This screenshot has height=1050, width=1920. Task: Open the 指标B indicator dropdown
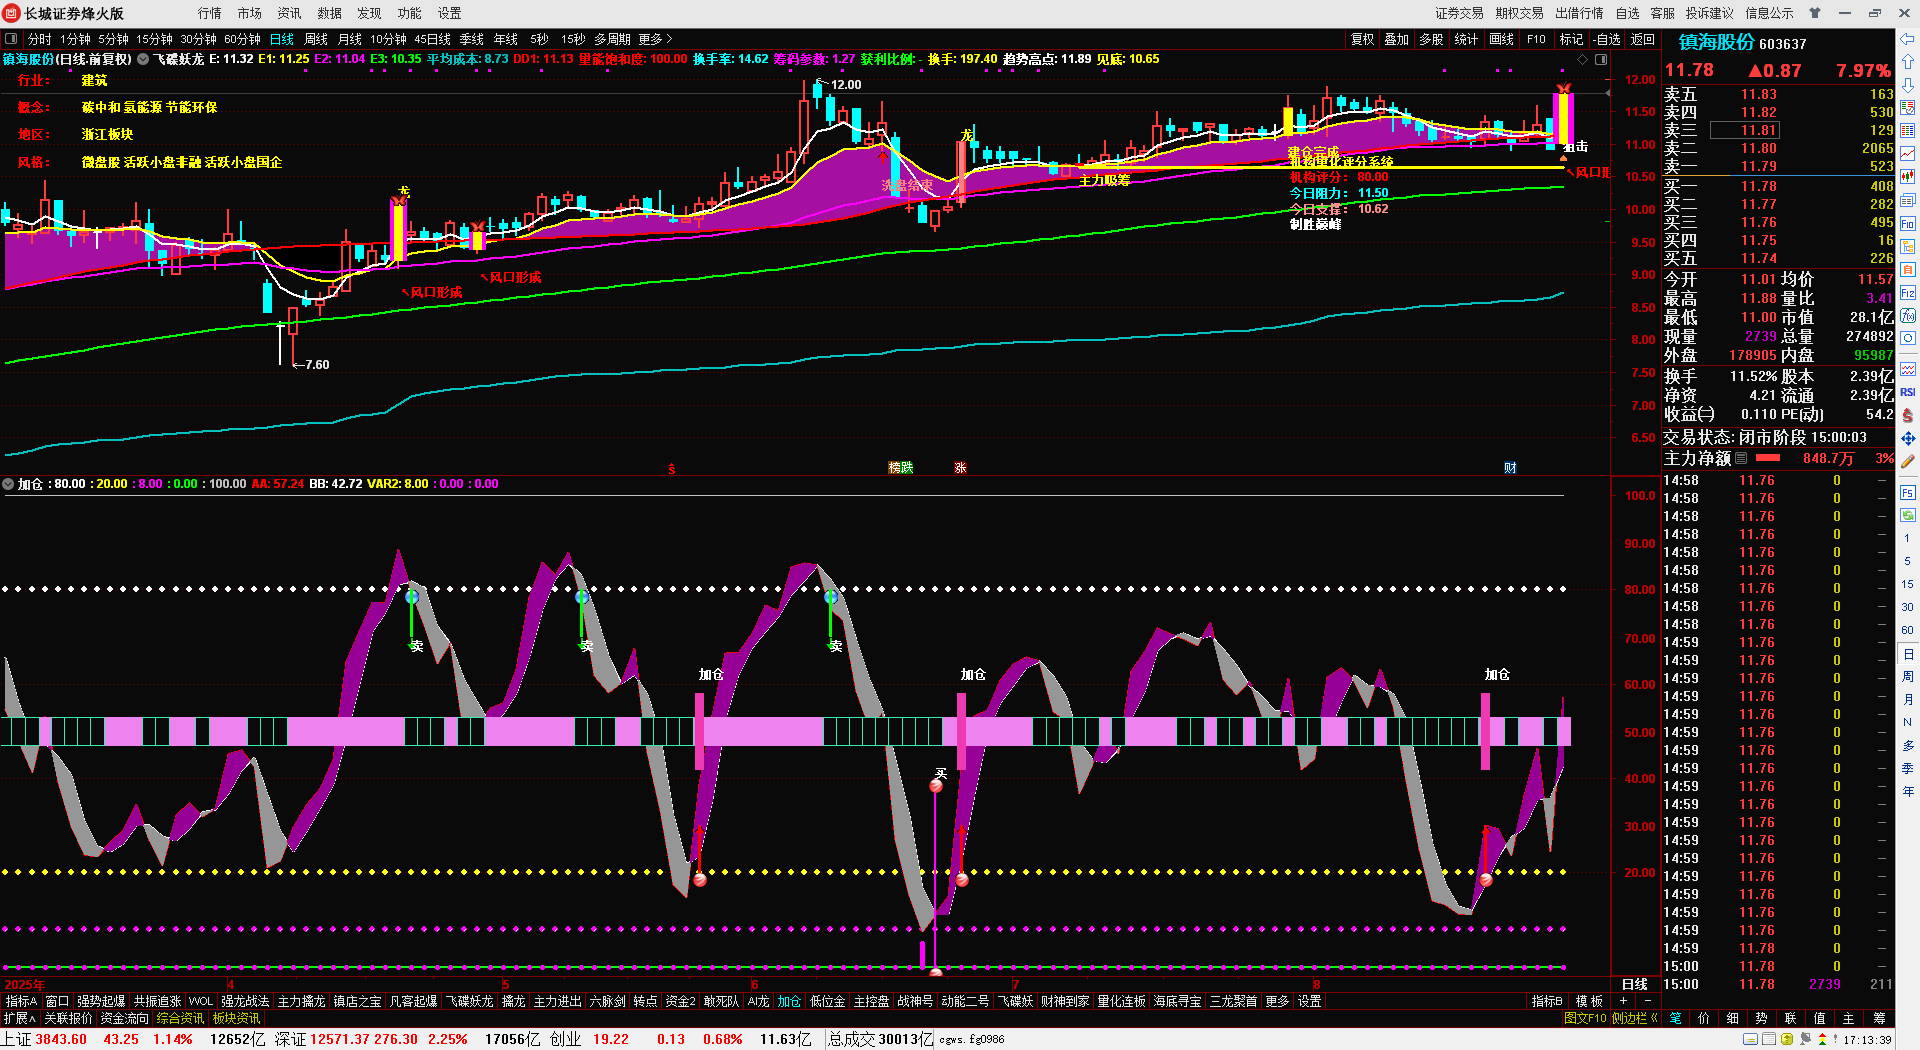click(x=1546, y=1001)
